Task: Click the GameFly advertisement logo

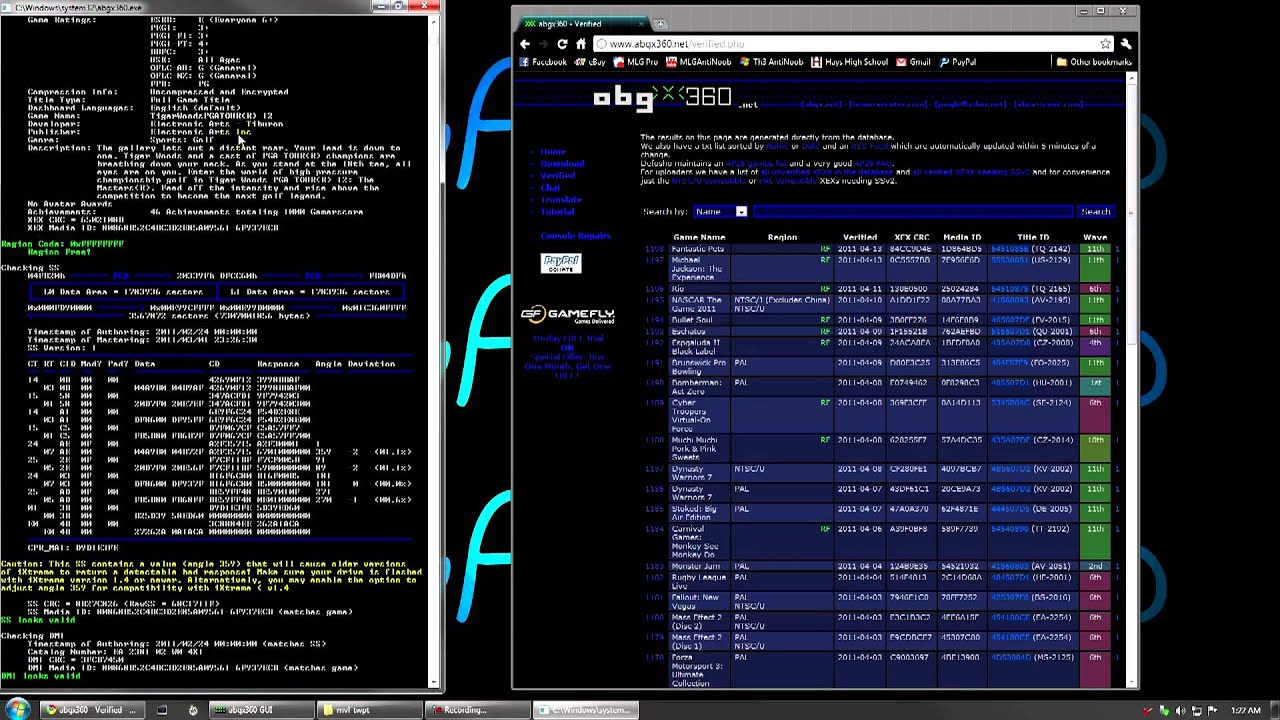Action: (x=567, y=315)
